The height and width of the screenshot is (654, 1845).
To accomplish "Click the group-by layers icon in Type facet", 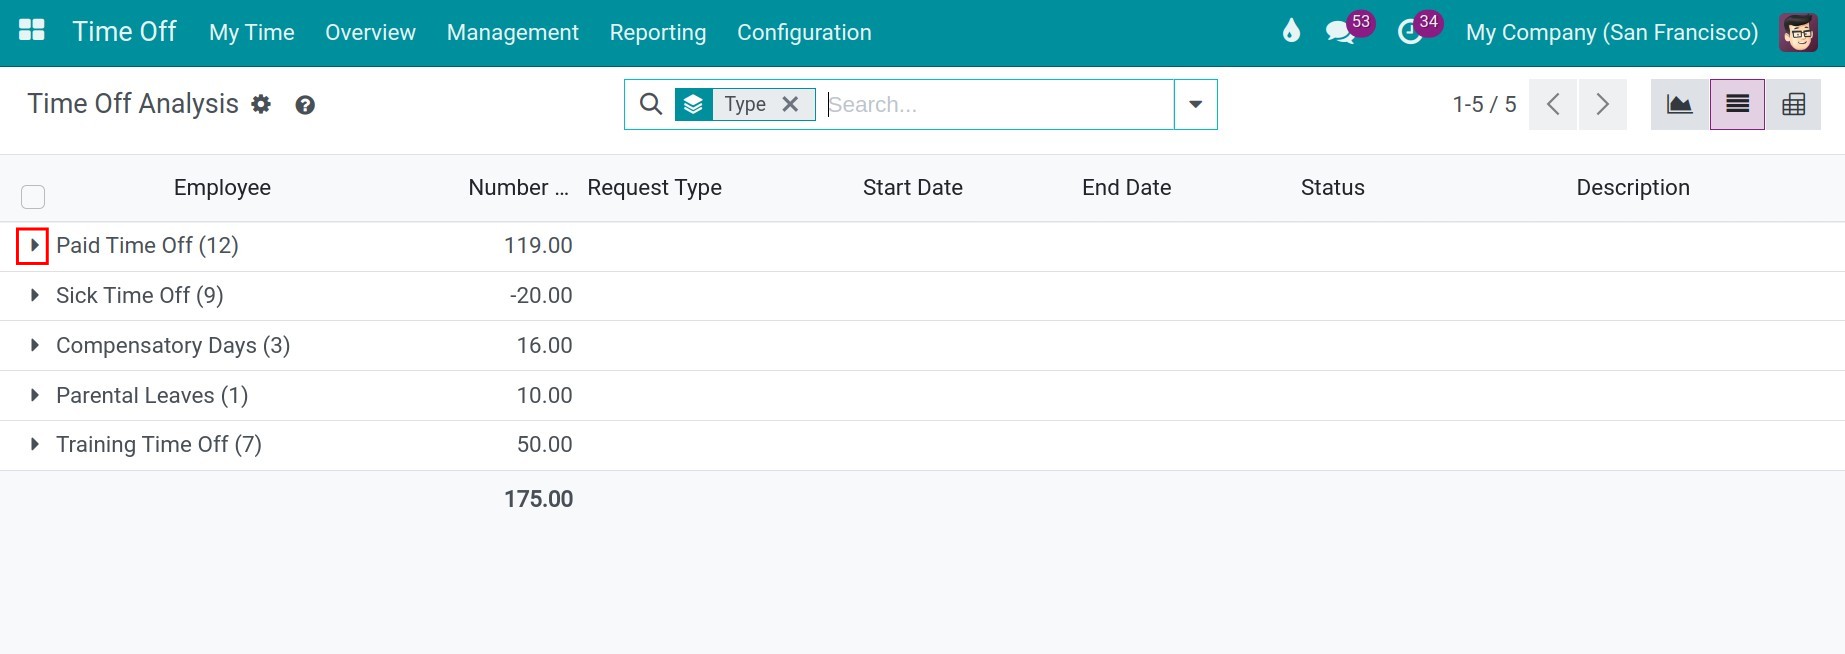I will pos(694,104).
